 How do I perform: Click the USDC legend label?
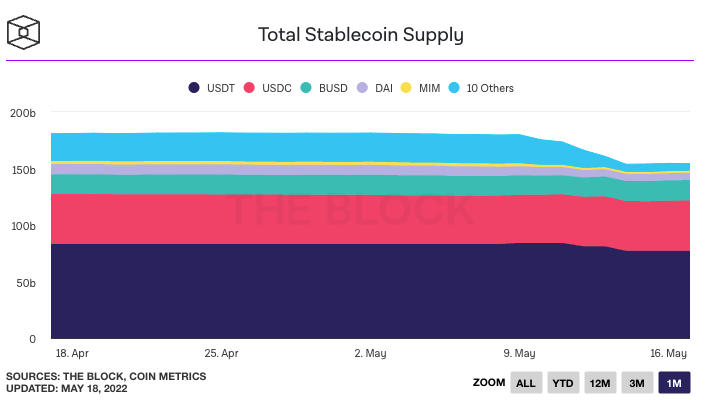(277, 88)
